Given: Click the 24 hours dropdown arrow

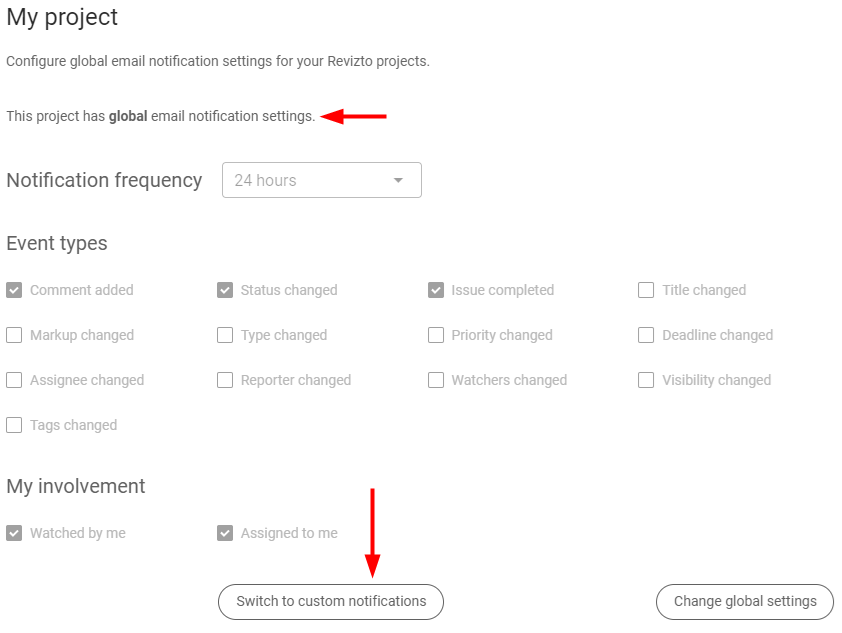Looking at the screenshot, I should pyautogui.click(x=398, y=180).
